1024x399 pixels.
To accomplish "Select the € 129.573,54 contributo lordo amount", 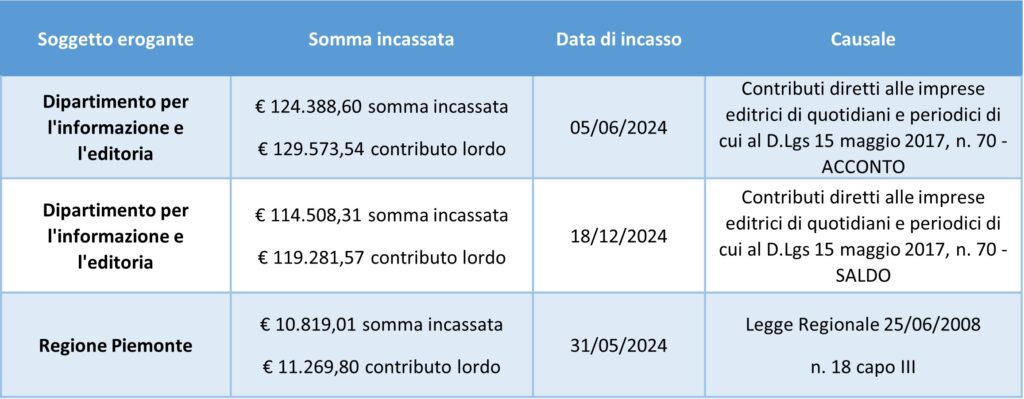I will [x=381, y=148].
